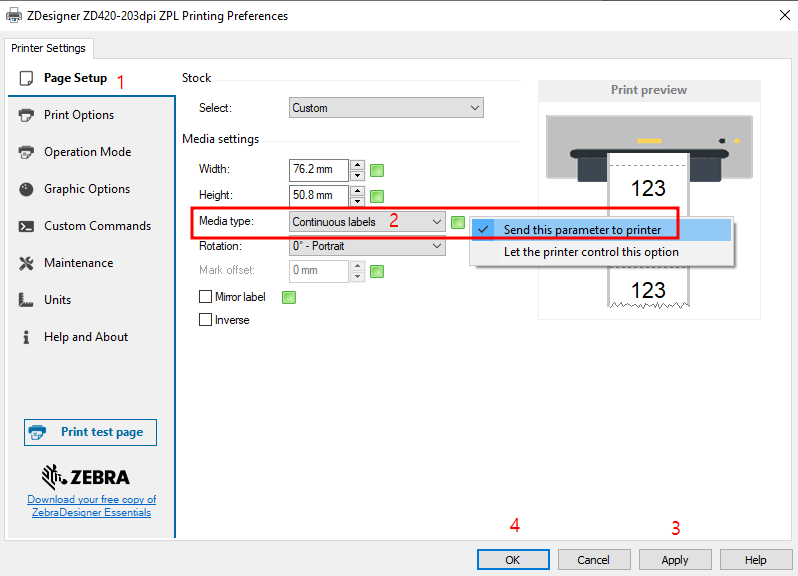
Task: Toggle the Inverse checkbox
Action: pyautogui.click(x=206, y=320)
